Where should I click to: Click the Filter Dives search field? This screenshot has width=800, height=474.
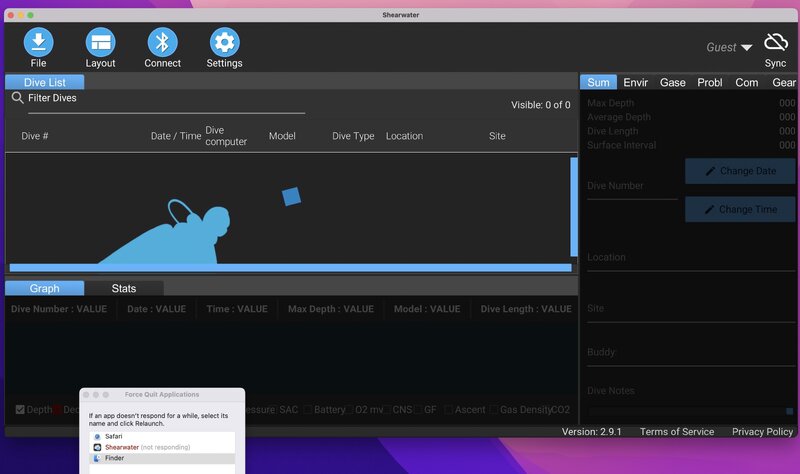point(166,101)
